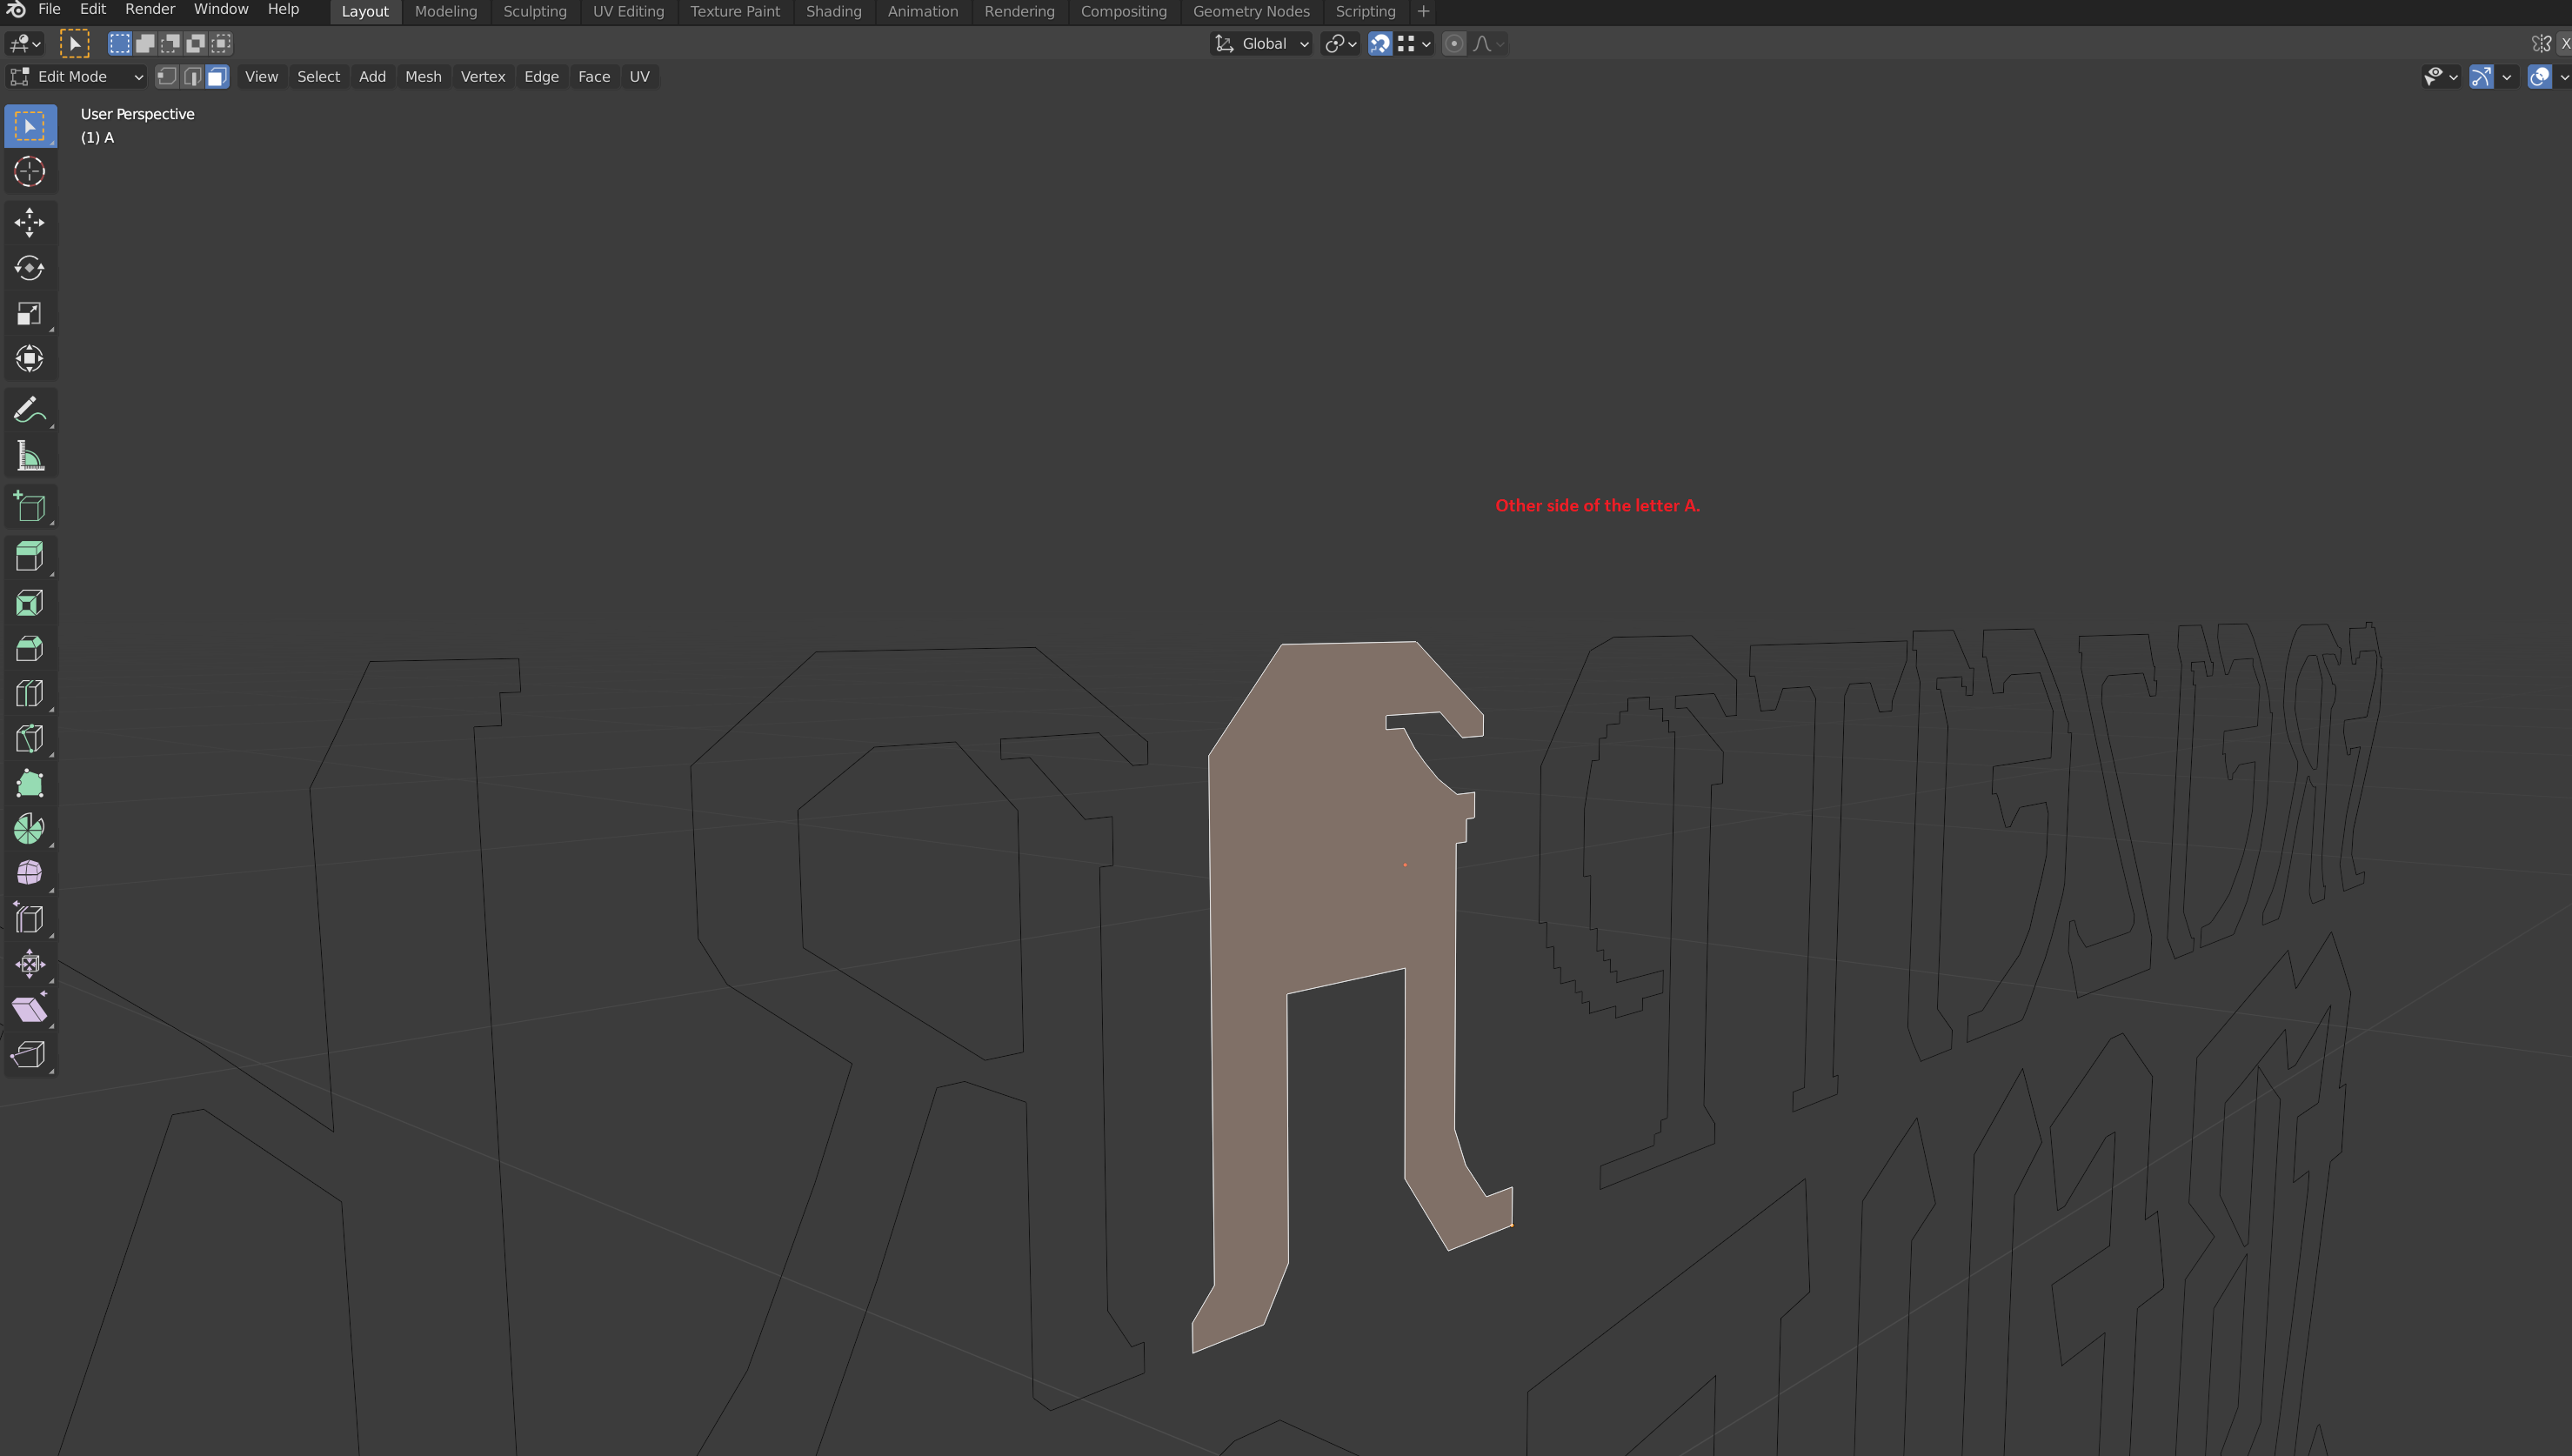Switch to the Sculpting workspace tab

coord(535,11)
